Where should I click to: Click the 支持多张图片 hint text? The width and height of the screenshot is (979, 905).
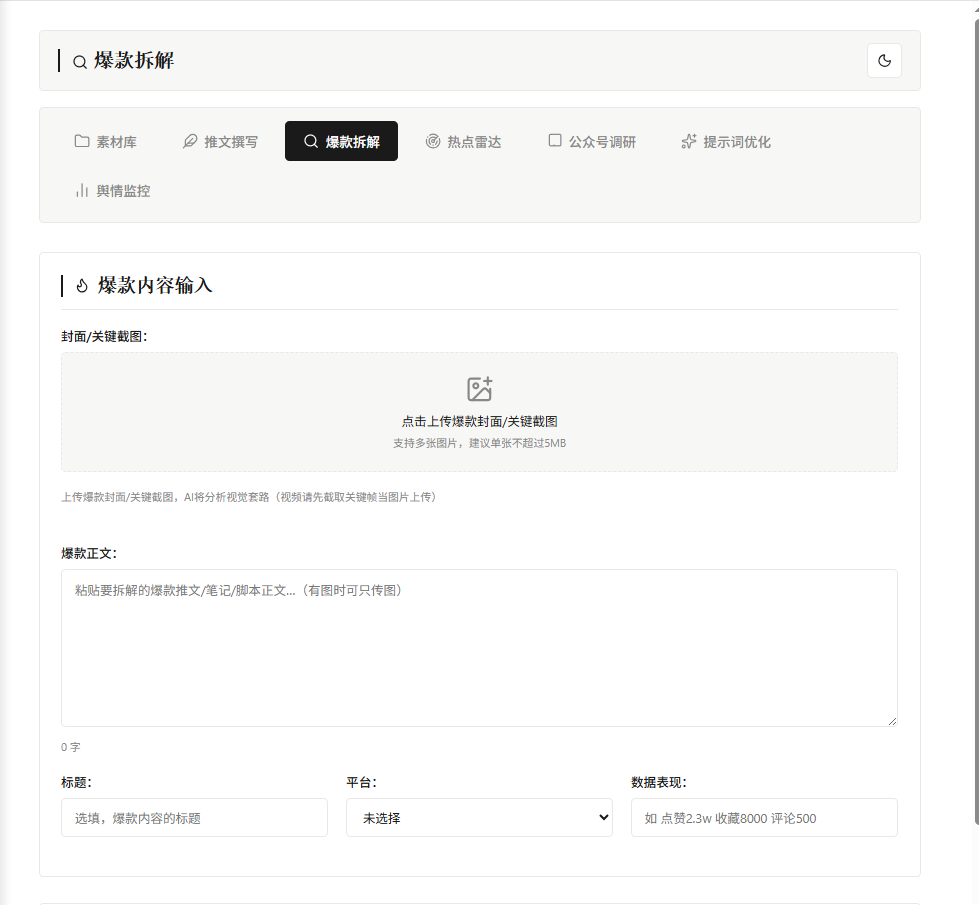tap(480, 443)
